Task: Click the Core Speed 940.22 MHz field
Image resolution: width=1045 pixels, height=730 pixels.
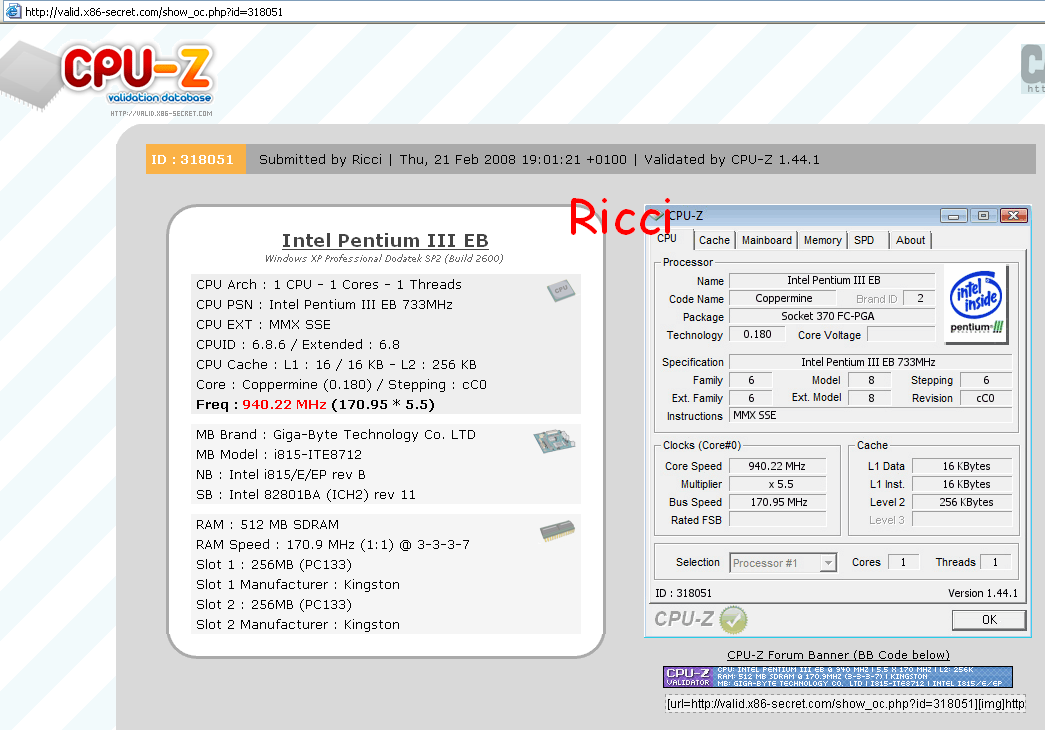Action: (777, 466)
